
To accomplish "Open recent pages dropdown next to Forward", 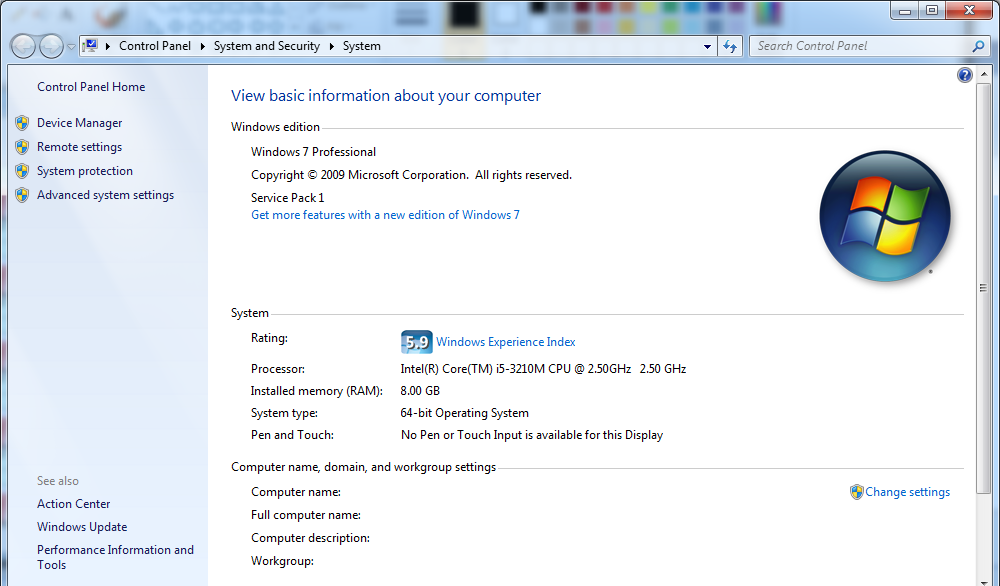I will (71, 46).
